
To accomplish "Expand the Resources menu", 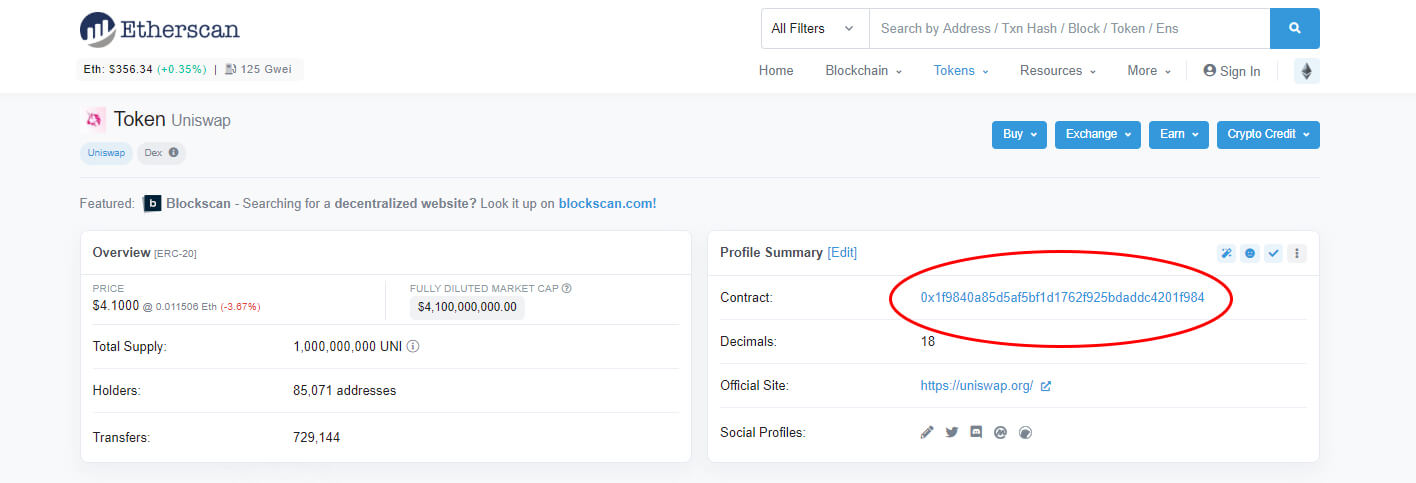I will (x=1058, y=71).
